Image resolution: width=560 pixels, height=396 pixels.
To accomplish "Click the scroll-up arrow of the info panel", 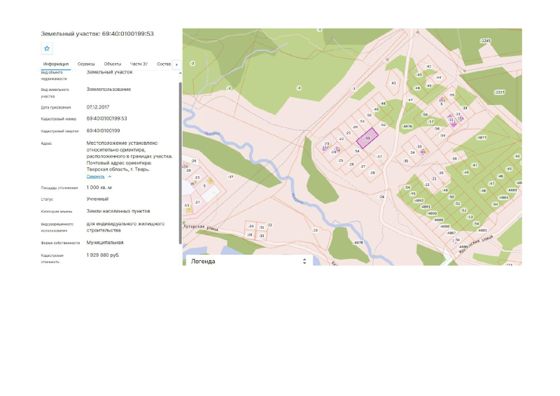I will pyautogui.click(x=180, y=73).
